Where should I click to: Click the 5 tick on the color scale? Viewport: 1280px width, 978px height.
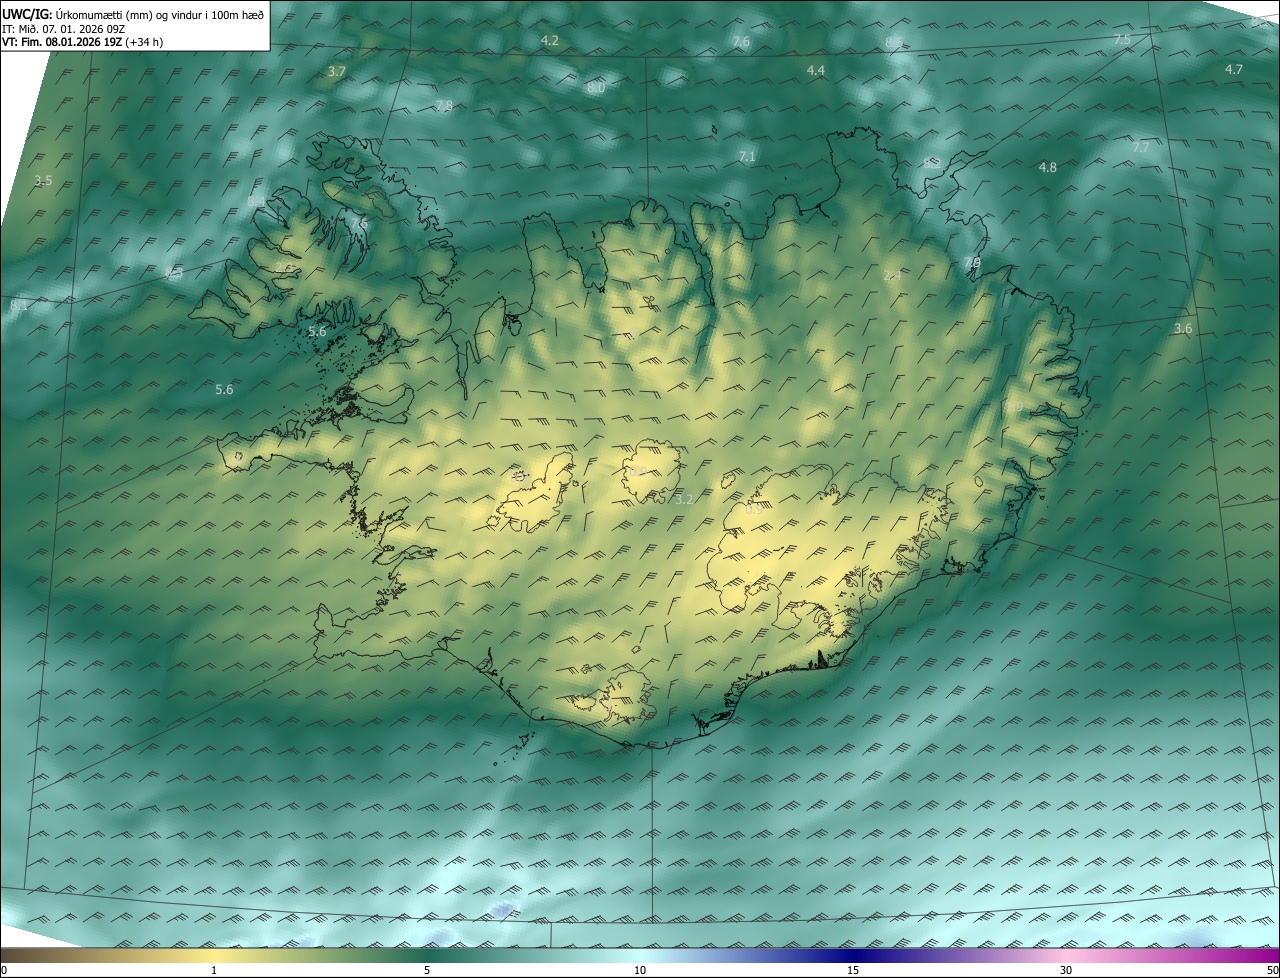click(x=427, y=971)
